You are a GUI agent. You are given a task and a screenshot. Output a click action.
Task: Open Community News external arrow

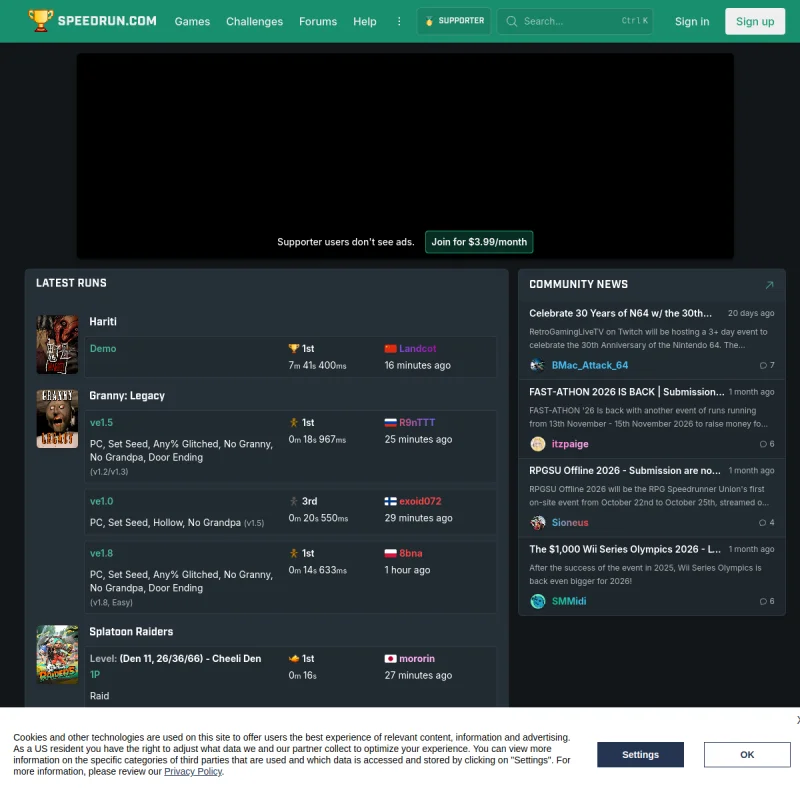click(x=769, y=285)
